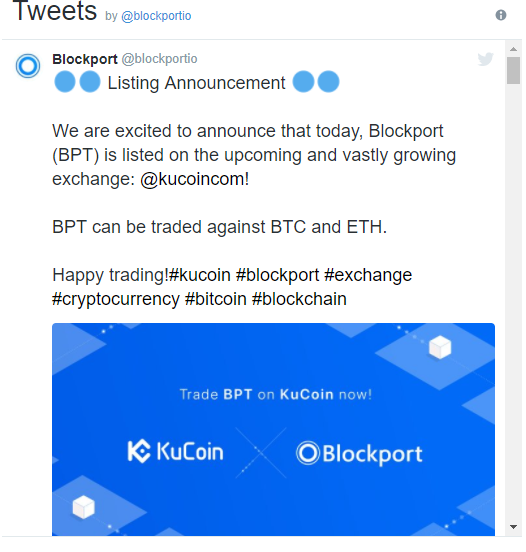Open the @blockportio link in header

(156, 16)
